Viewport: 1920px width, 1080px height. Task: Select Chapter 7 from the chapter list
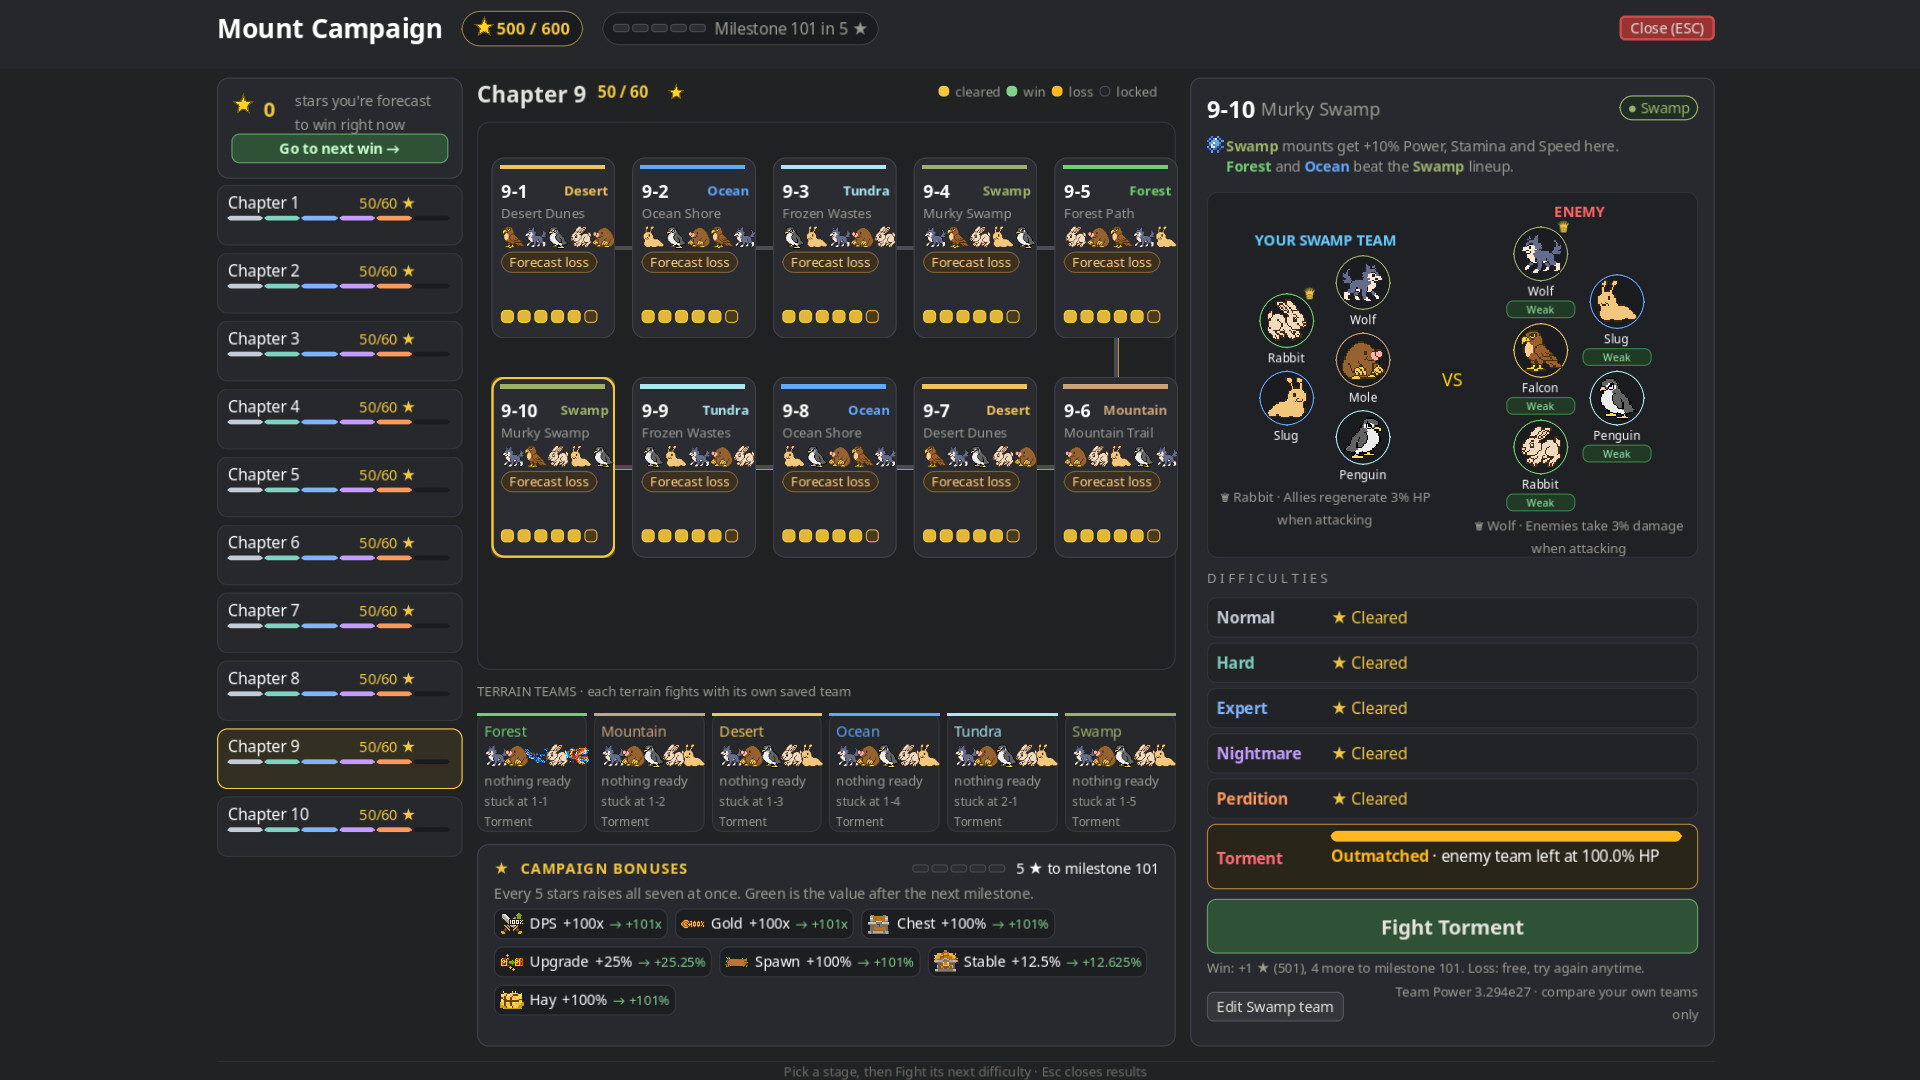pyautogui.click(x=340, y=623)
